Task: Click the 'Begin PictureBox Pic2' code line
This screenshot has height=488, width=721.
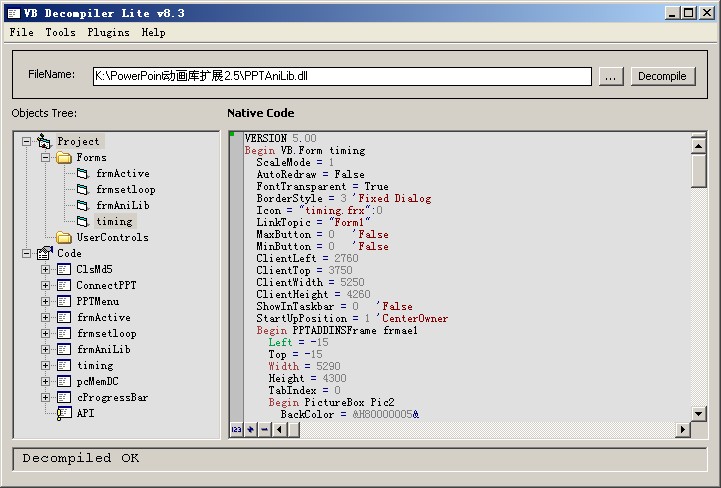Action: 332,402
